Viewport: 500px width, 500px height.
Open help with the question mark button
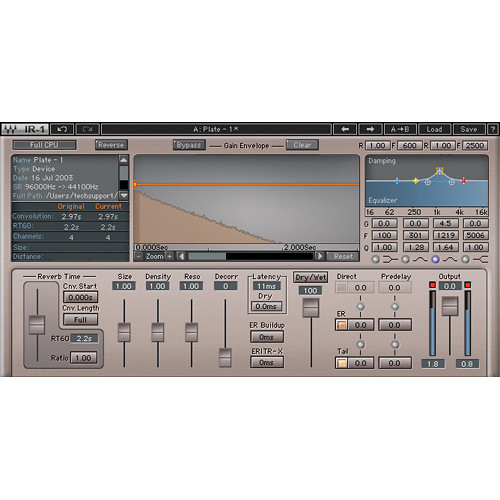[x=493, y=129]
